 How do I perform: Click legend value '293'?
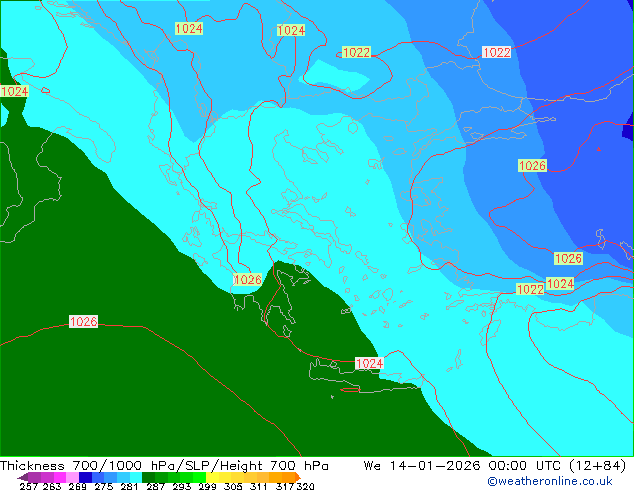181,486
